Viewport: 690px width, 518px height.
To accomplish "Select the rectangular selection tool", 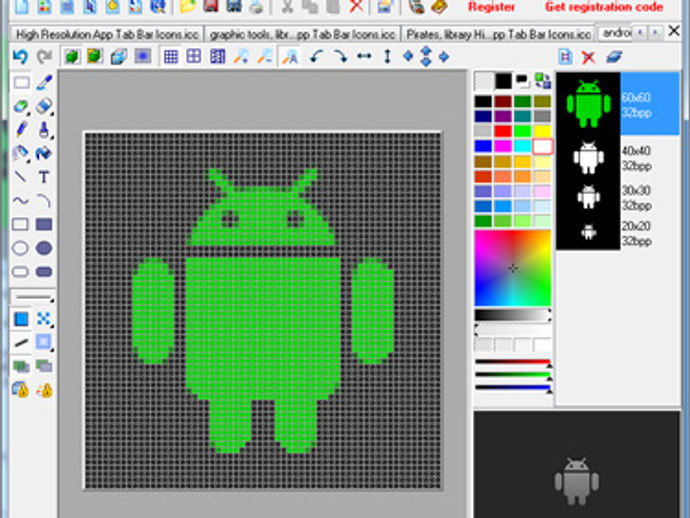I will (x=21, y=82).
